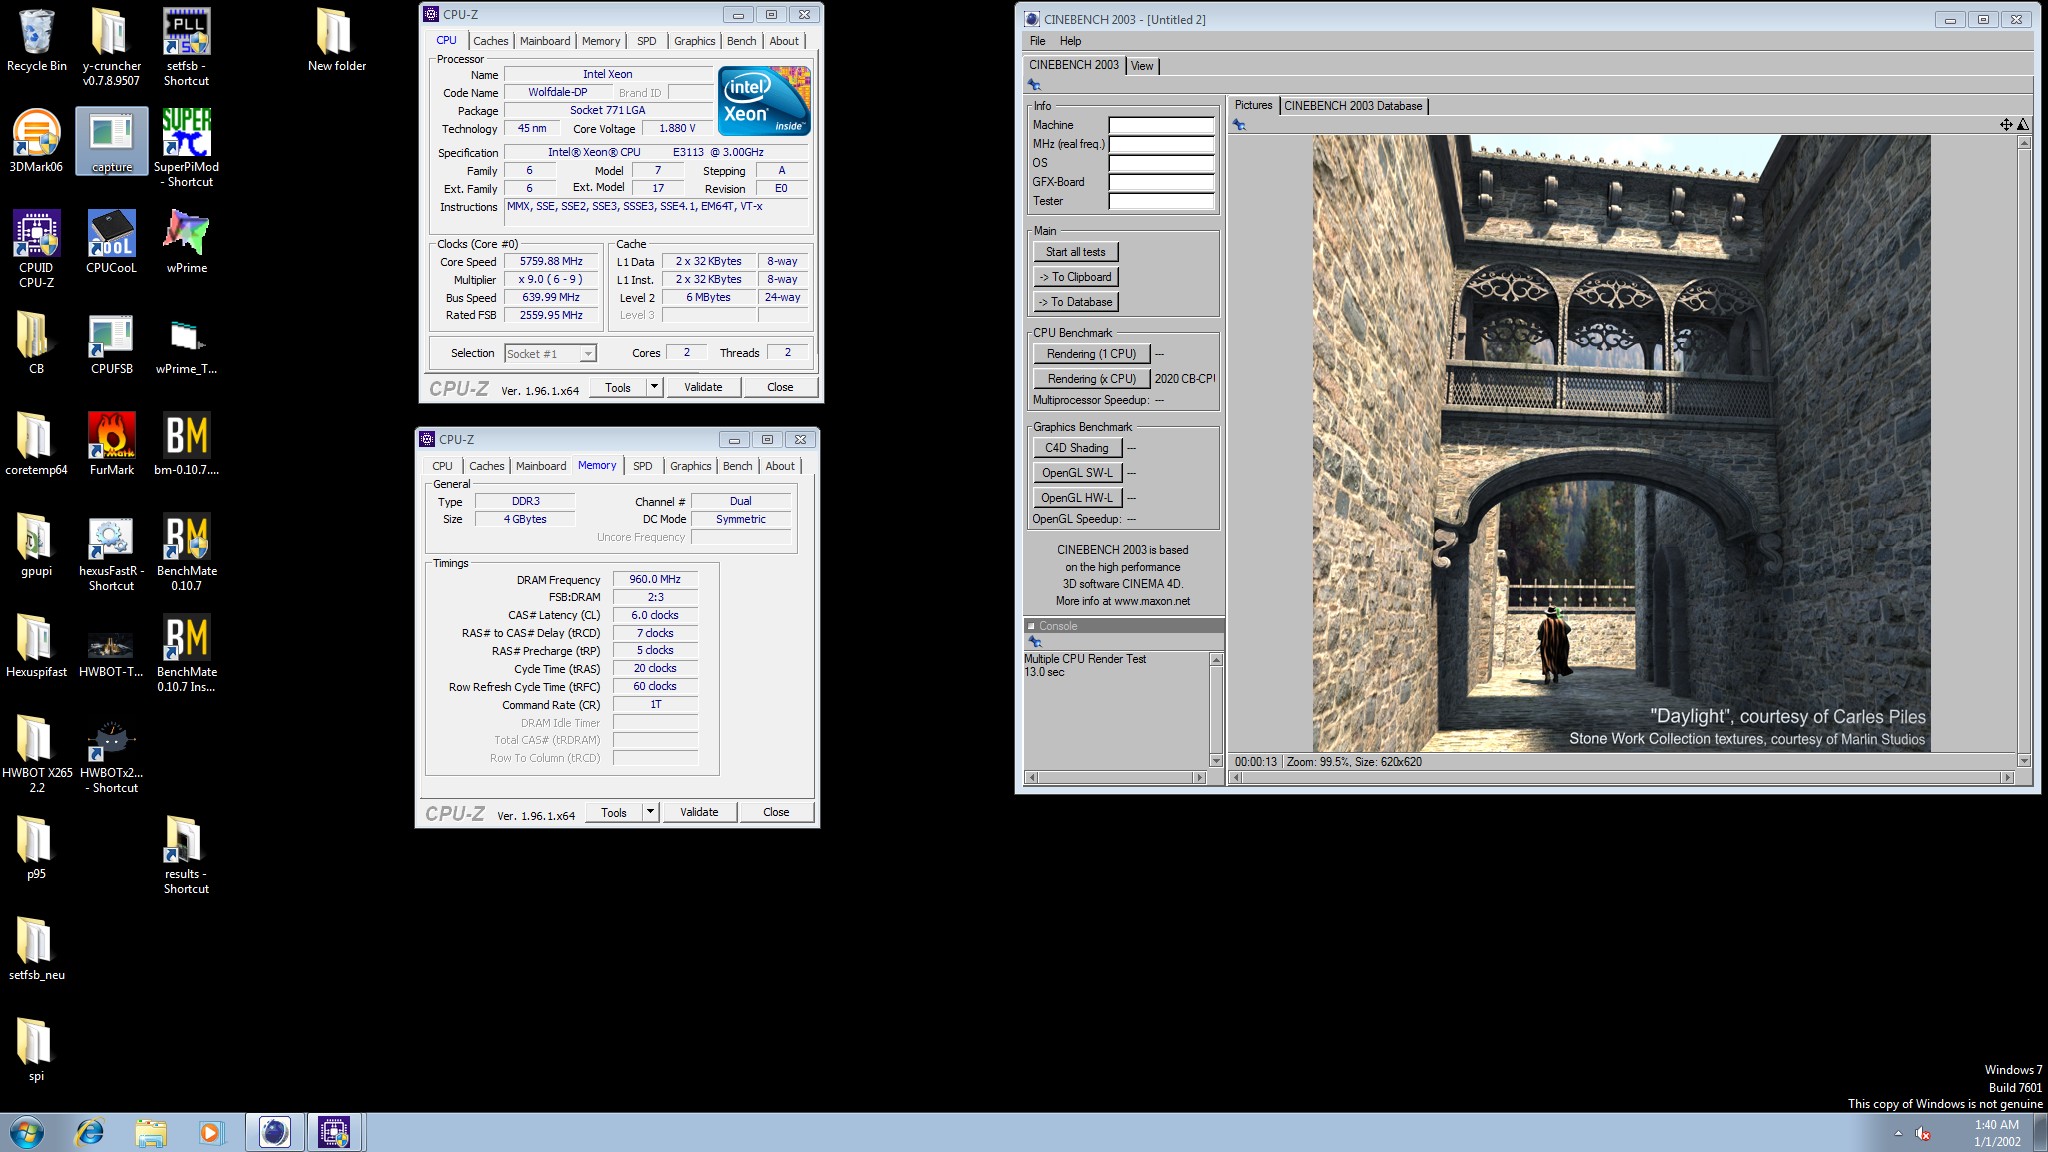This screenshot has height=1152, width=2048.
Task: Open the Recycle Bin desktop icon
Action: click(x=36, y=40)
